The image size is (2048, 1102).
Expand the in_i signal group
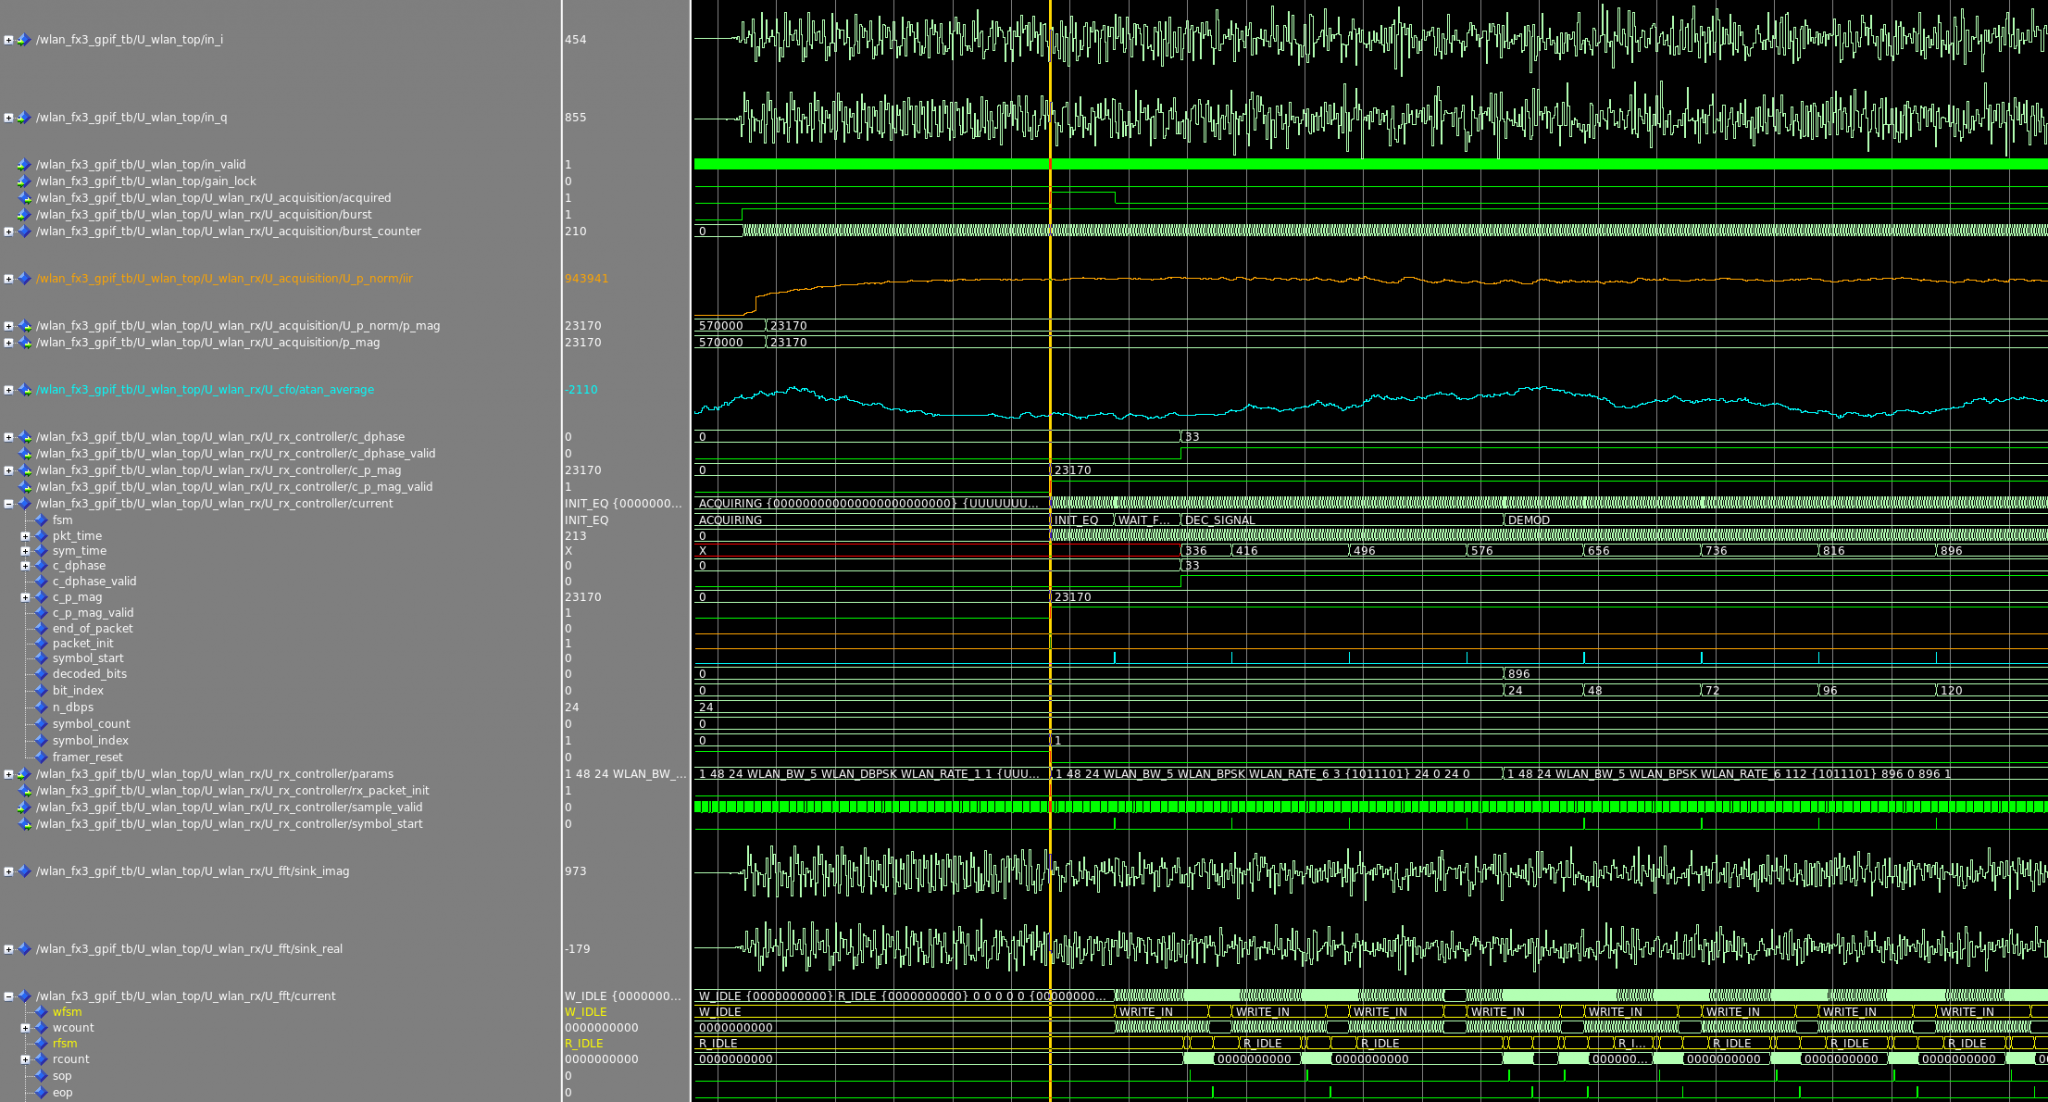click(8, 40)
